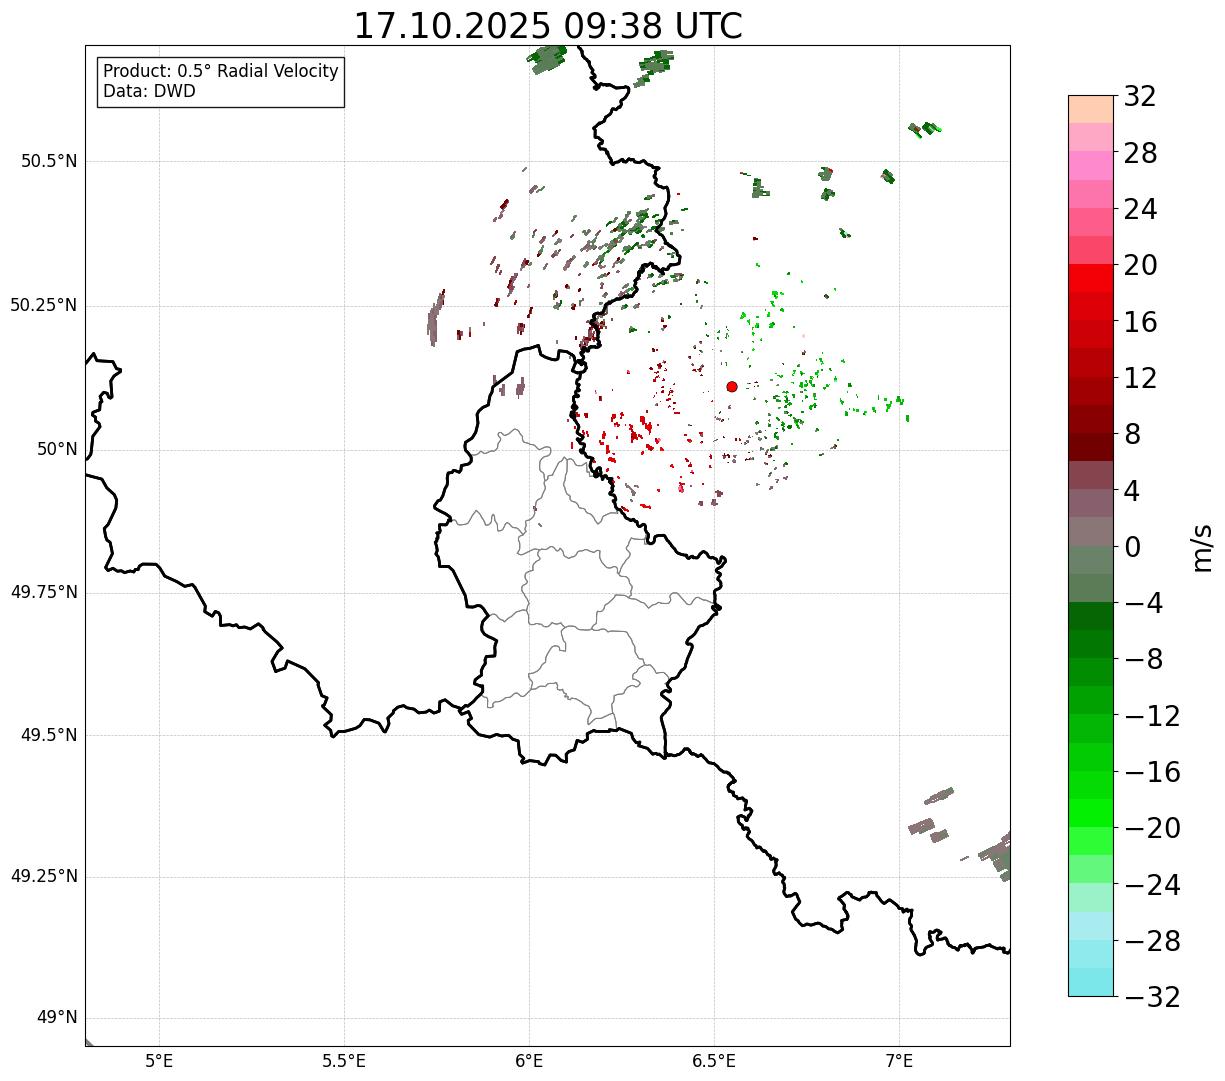1225x1081 pixels.
Task: Click the colorbar label '12'
Action: (1140, 378)
